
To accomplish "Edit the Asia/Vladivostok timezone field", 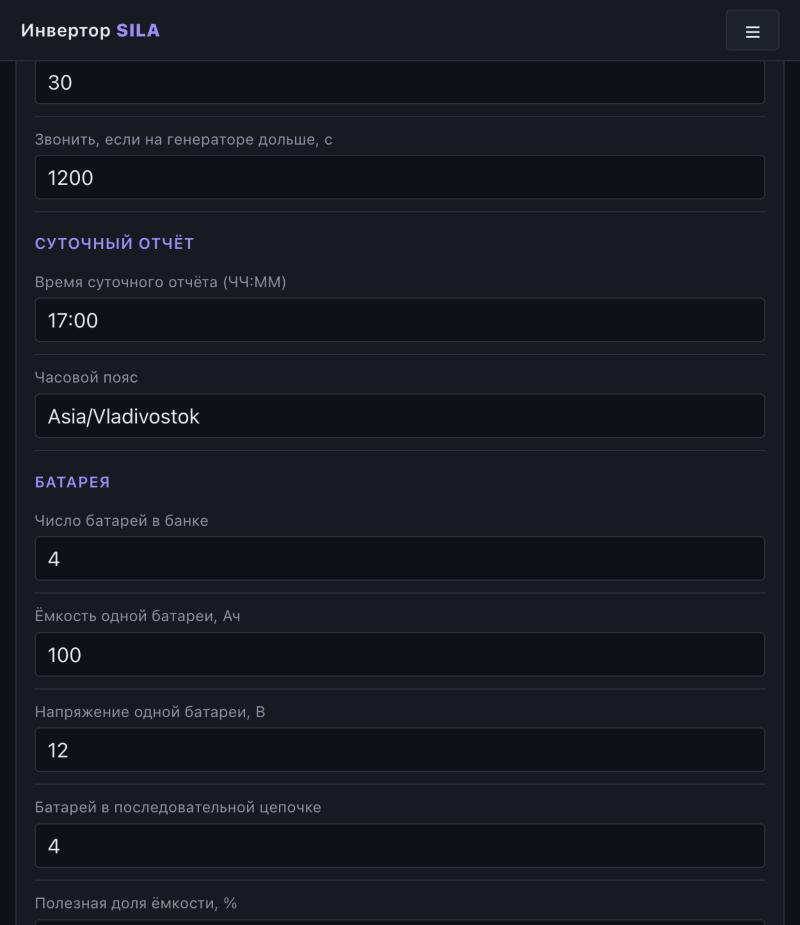I will tap(400, 416).
